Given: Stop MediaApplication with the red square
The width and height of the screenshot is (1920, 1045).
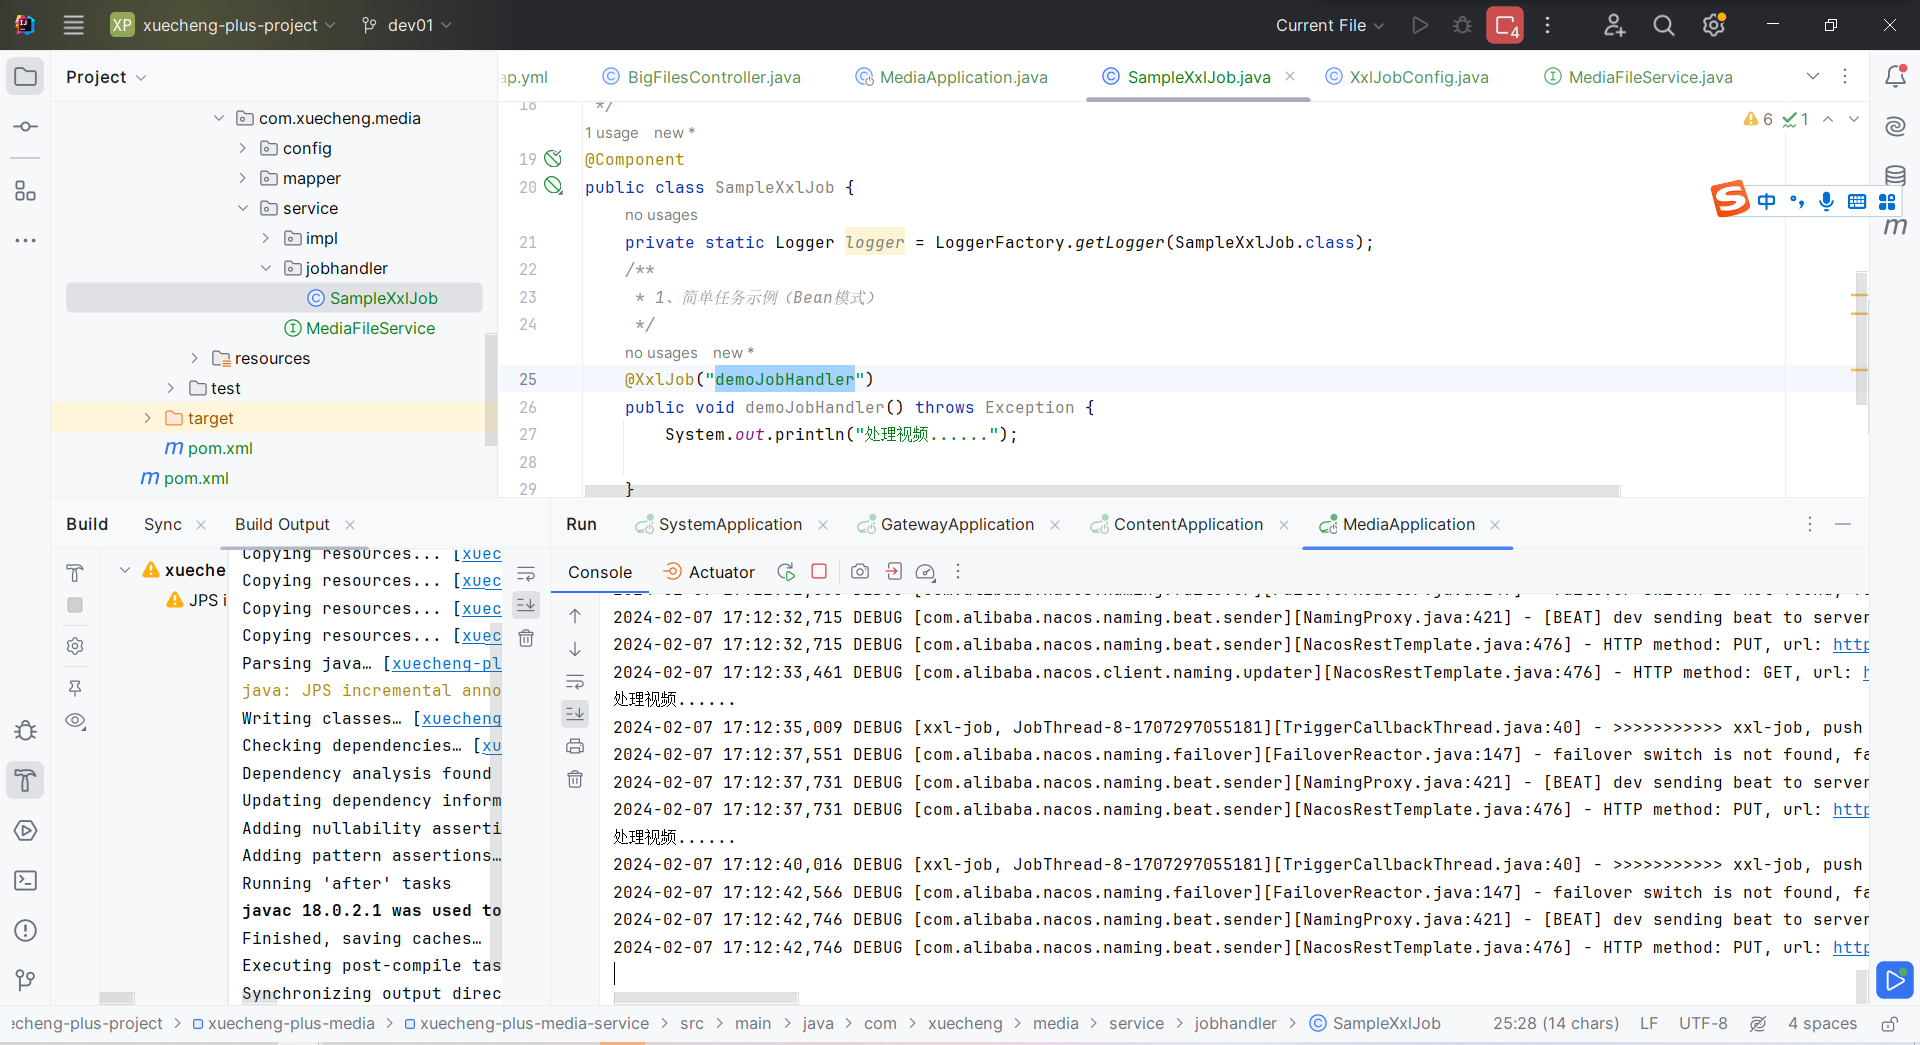Looking at the screenshot, I should click(819, 571).
